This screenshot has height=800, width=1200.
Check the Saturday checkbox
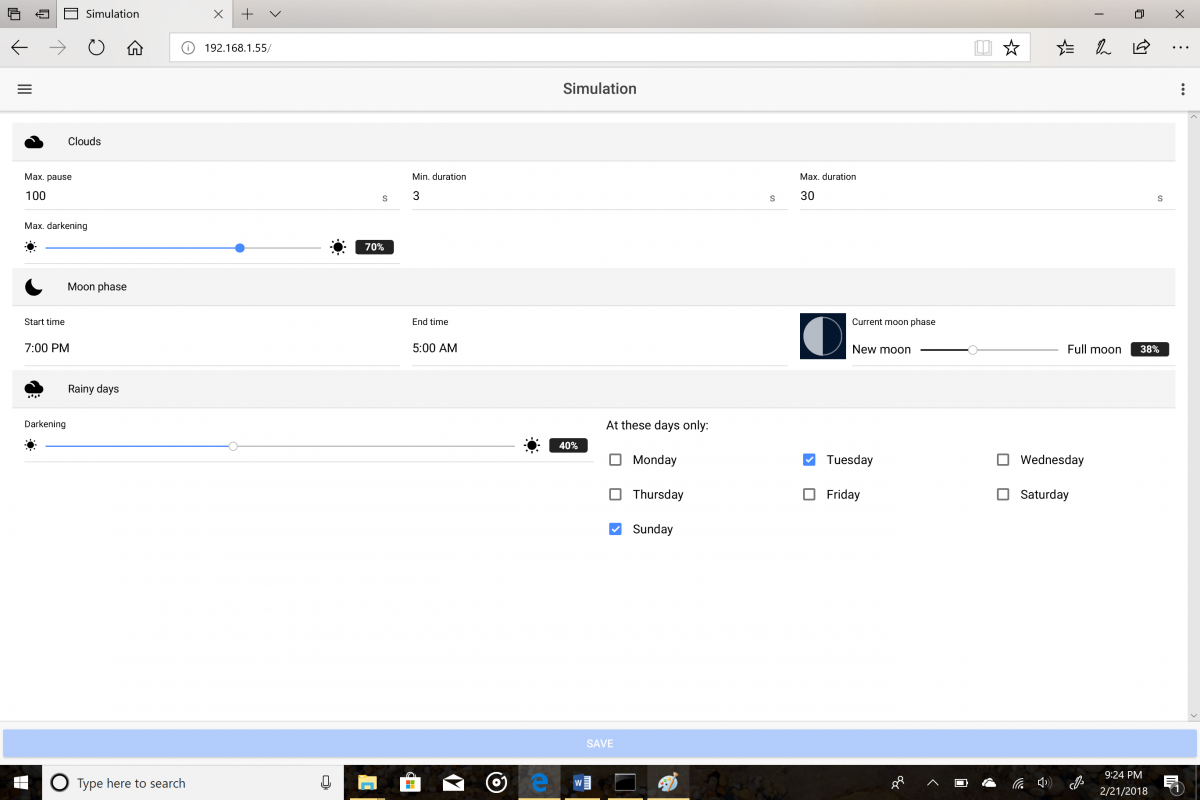pyautogui.click(x=1003, y=495)
